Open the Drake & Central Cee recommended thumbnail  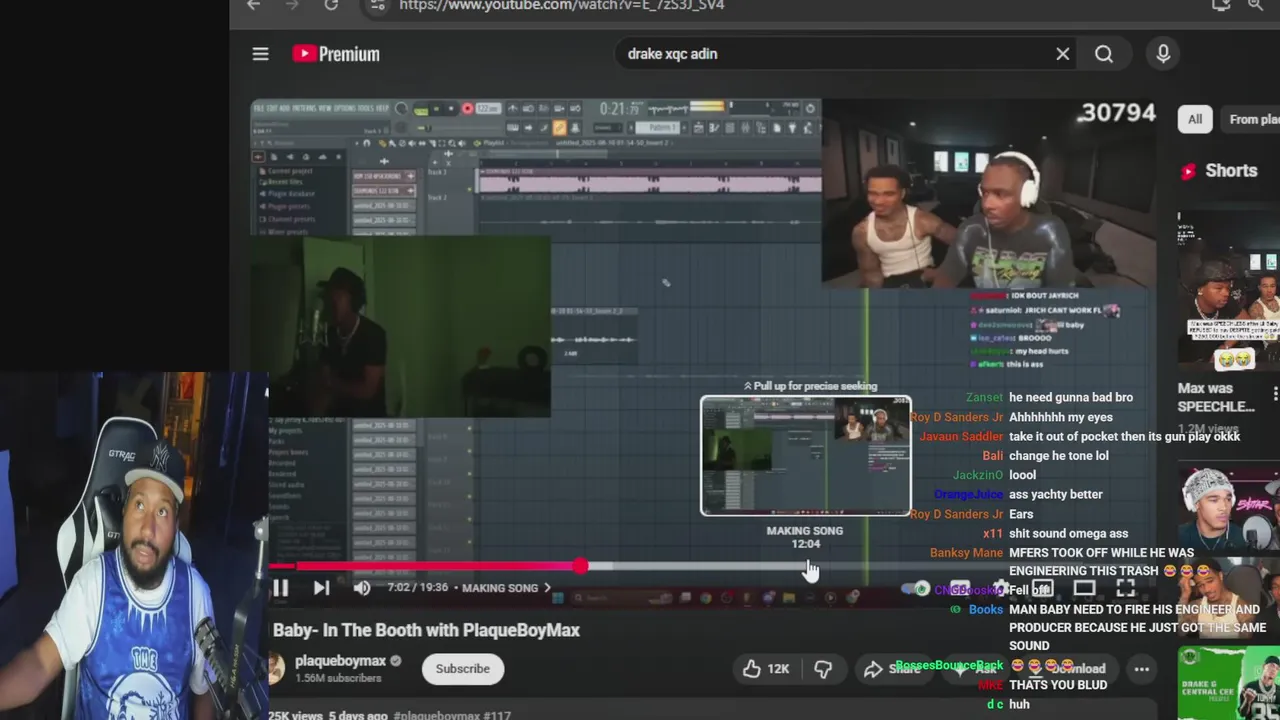pos(1229,683)
